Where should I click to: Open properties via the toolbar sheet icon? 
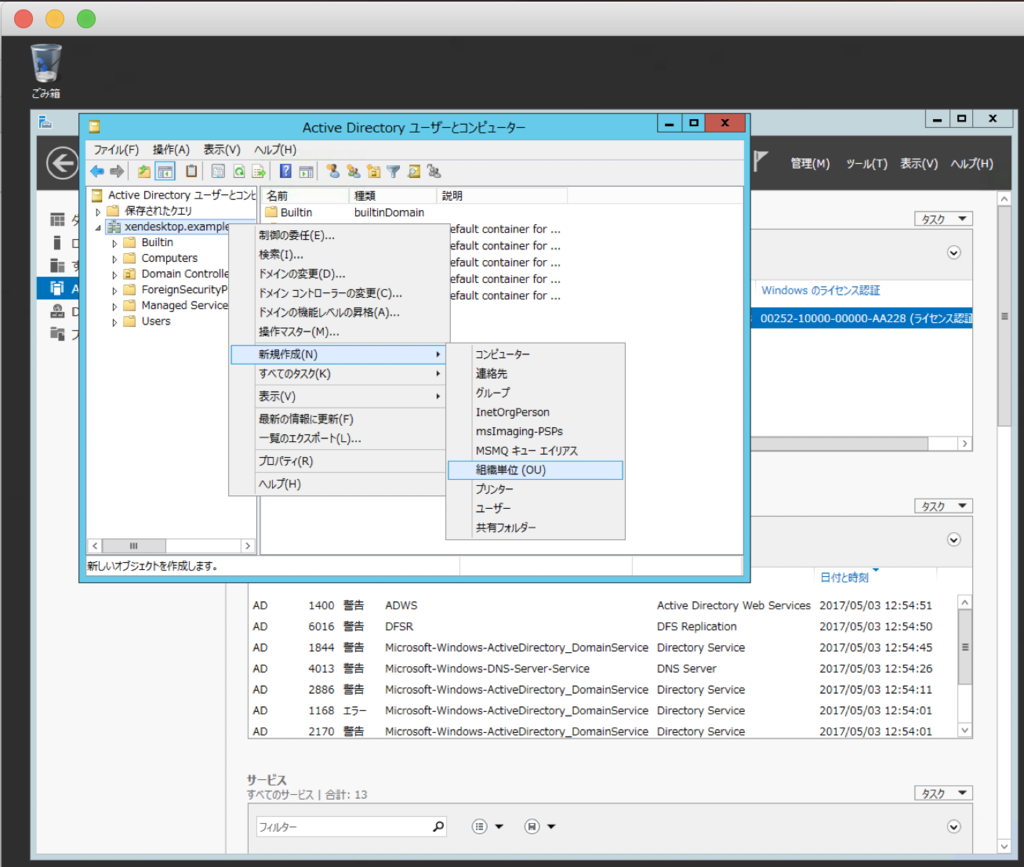tap(218, 171)
